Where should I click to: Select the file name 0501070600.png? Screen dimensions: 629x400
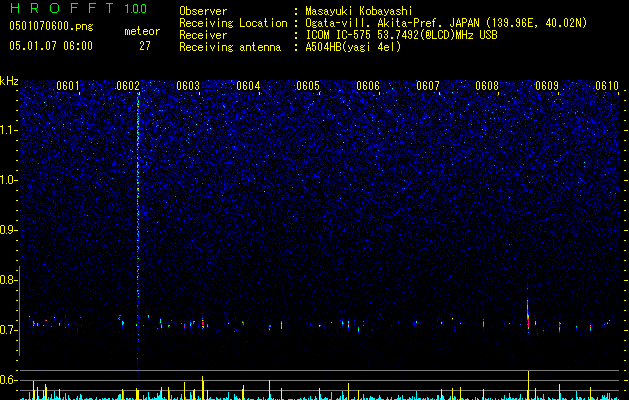coord(51,26)
